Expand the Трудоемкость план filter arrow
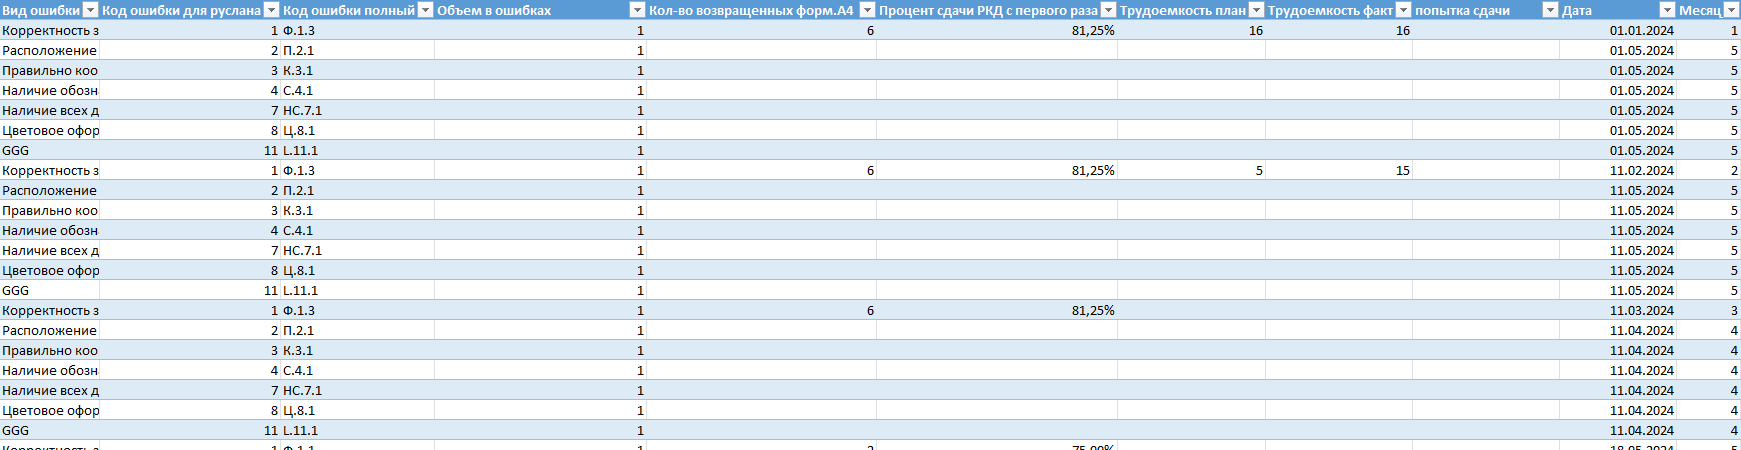1741x450 pixels. [1256, 10]
